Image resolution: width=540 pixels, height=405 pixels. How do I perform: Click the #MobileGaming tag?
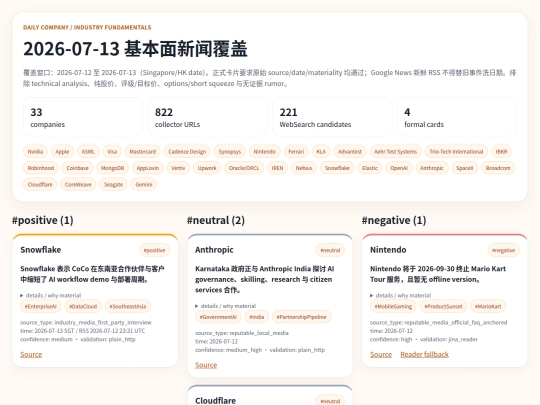[393, 306]
